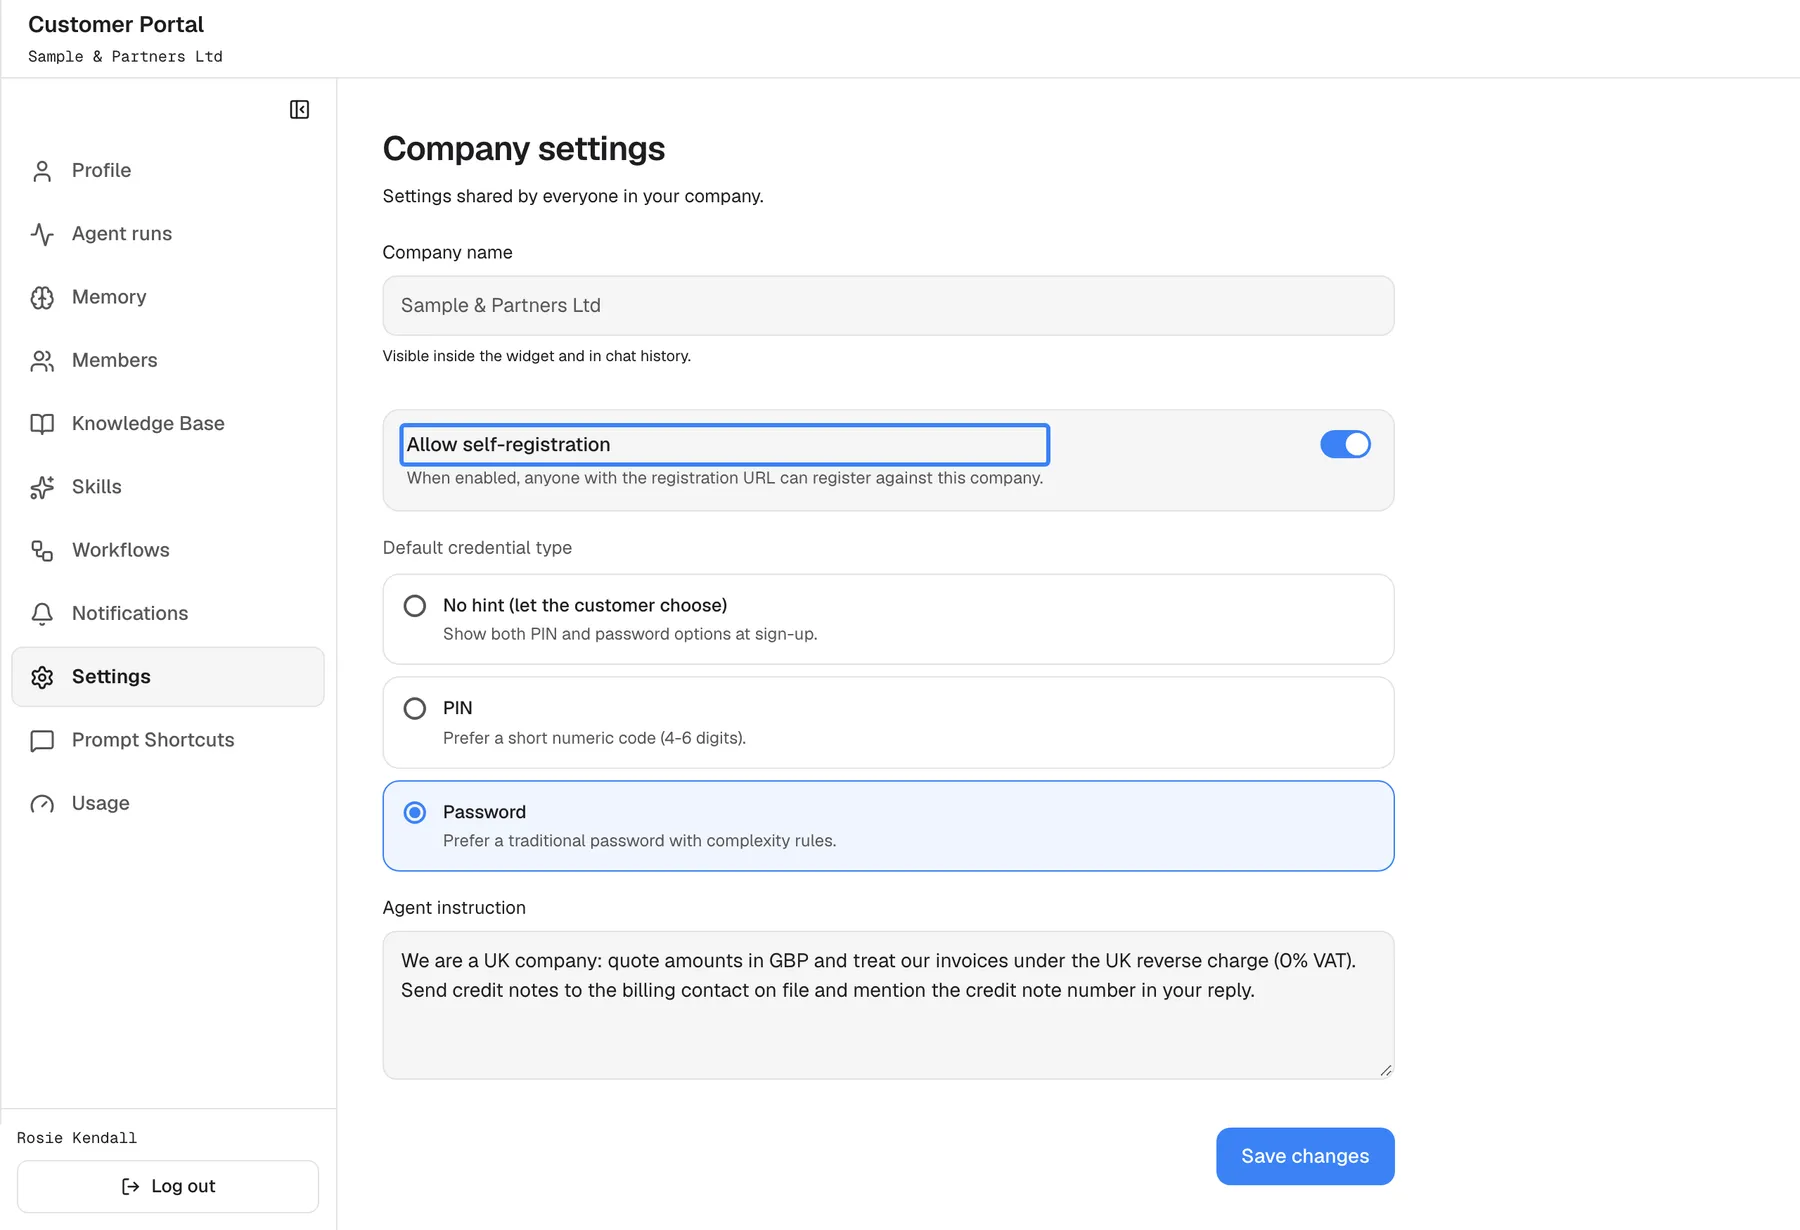Navigate to Members
This screenshot has width=1800, height=1230.
(168, 361)
